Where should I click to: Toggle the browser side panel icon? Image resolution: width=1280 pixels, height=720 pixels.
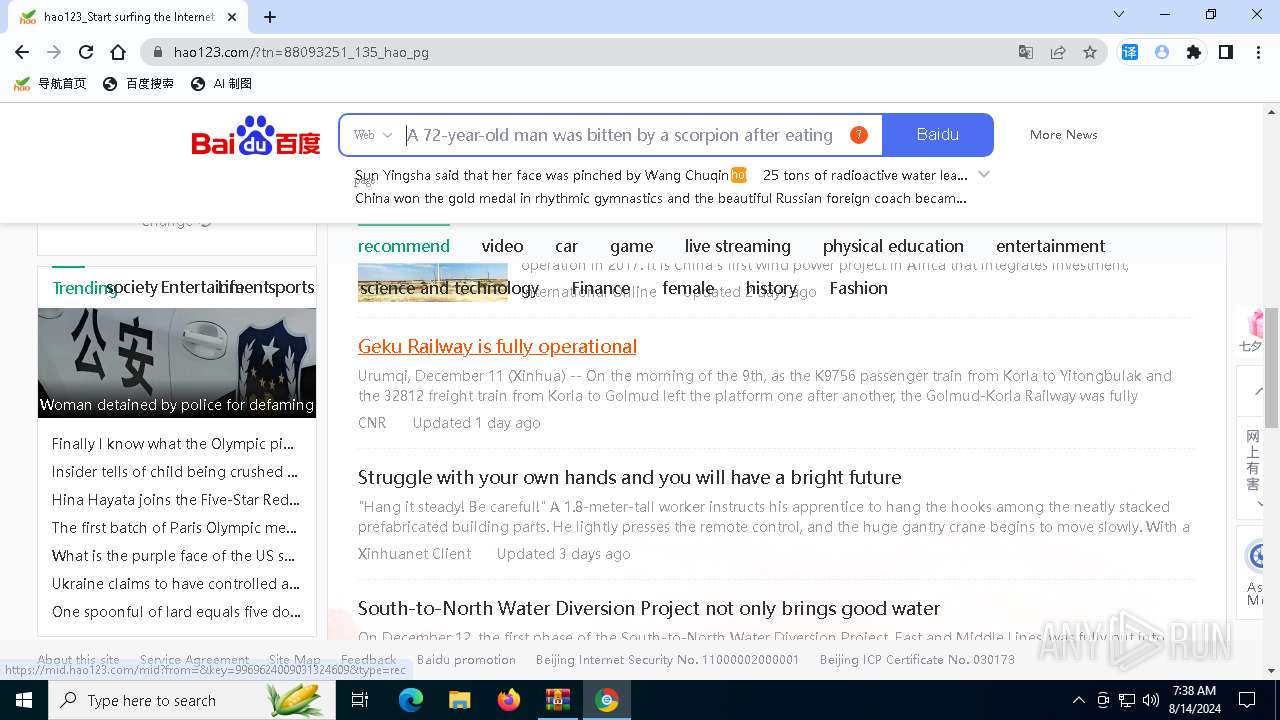click(x=1226, y=52)
